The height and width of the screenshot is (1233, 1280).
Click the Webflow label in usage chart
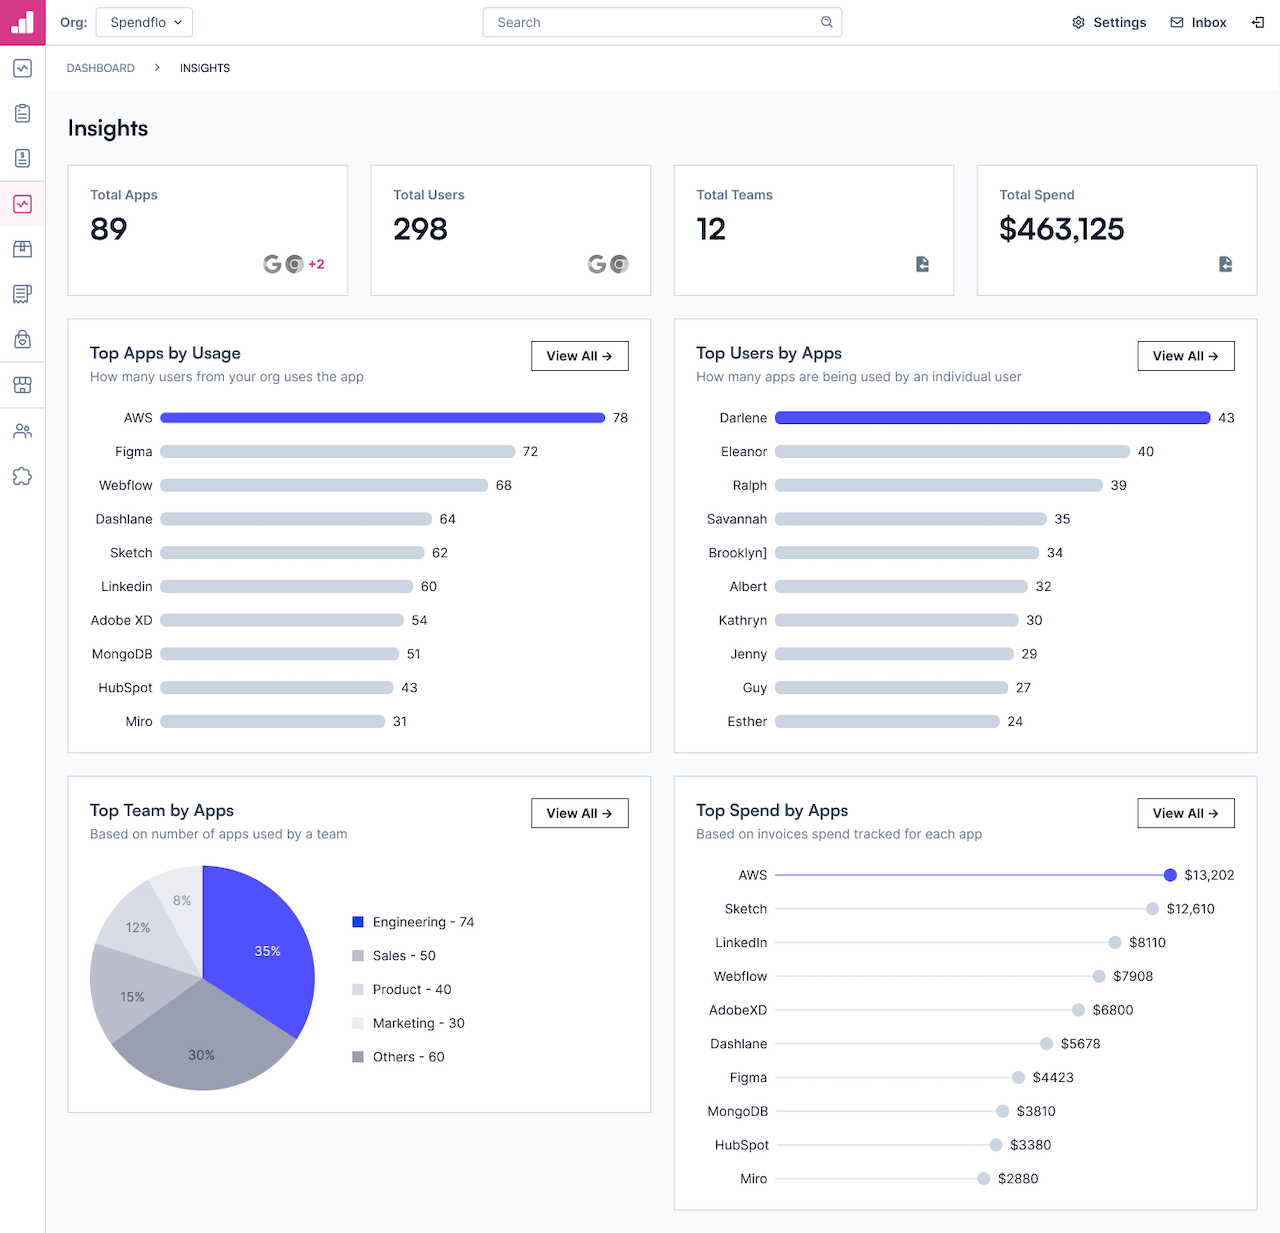click(x=126, y=485)
